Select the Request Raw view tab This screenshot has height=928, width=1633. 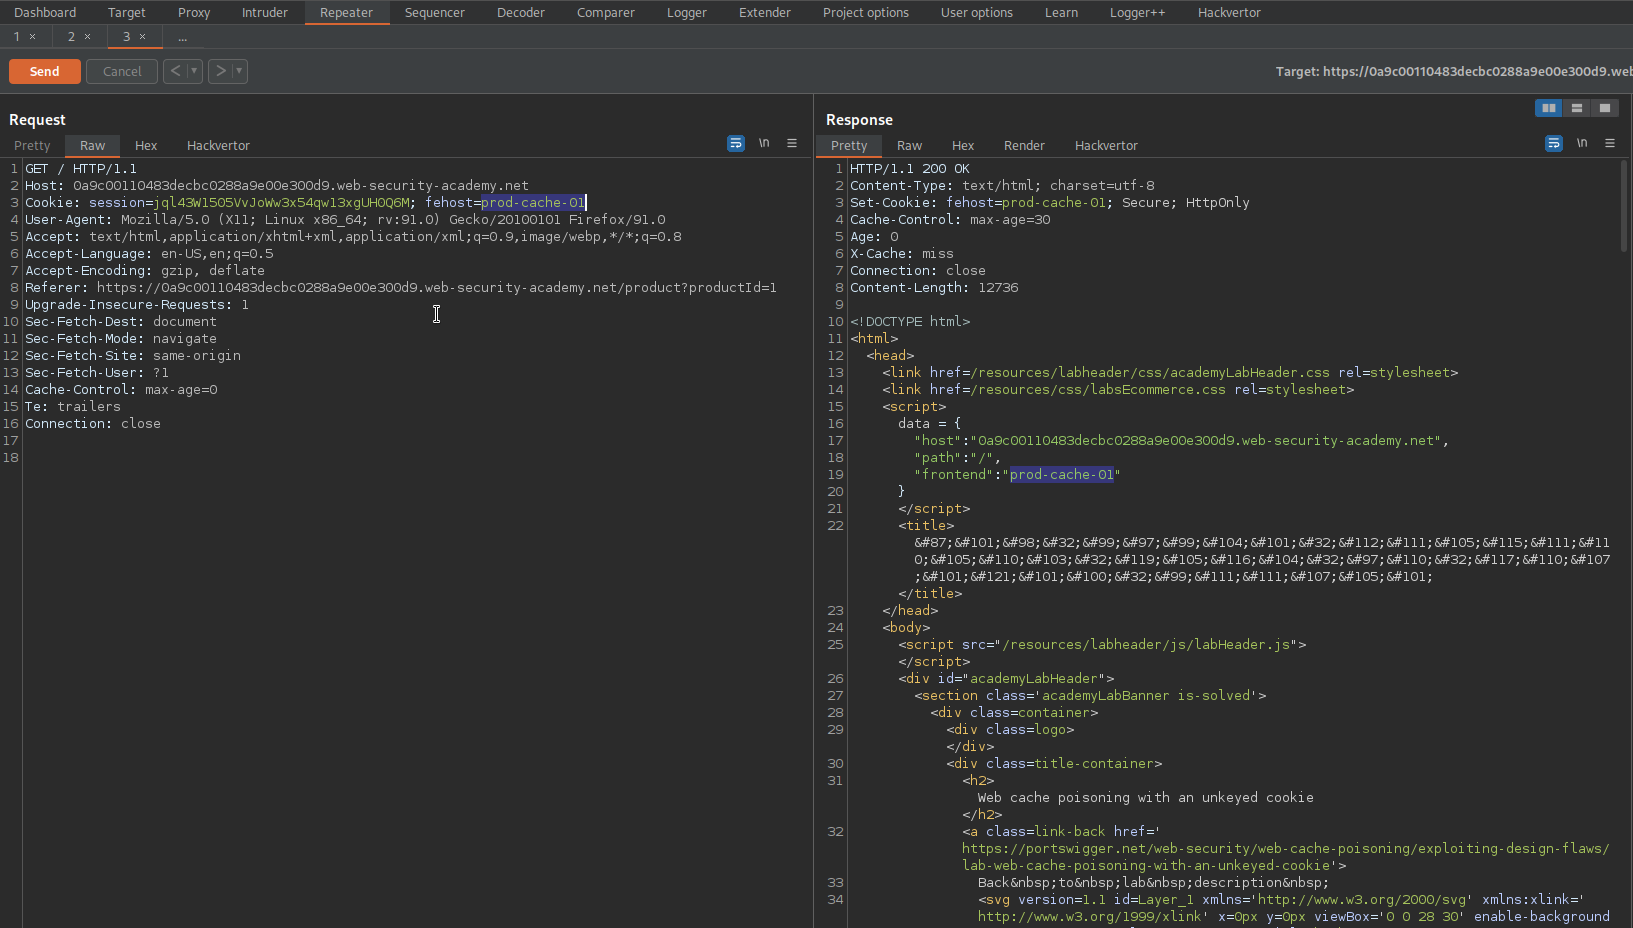coord(93,145)
